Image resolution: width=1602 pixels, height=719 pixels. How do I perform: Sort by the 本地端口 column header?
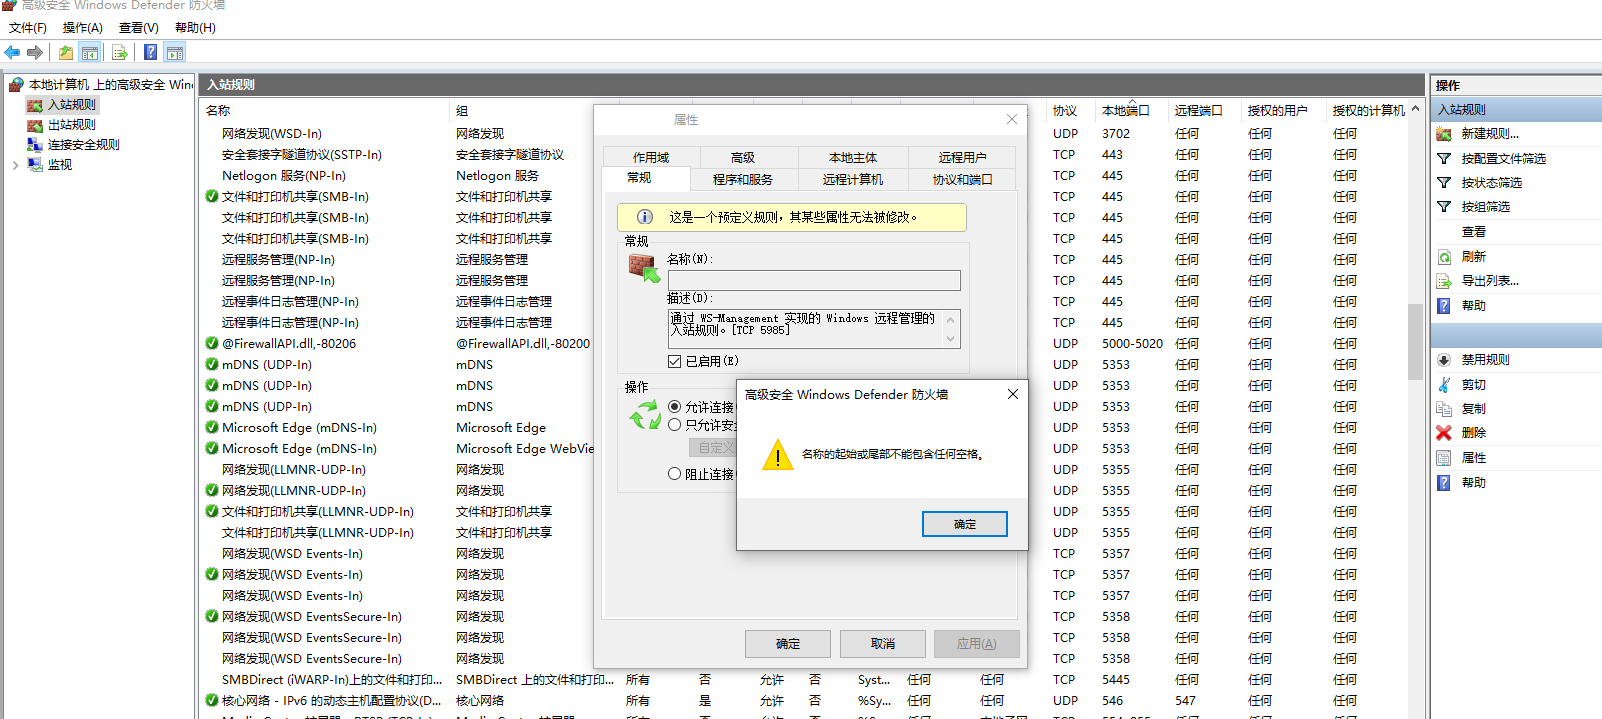(1126, 111)
